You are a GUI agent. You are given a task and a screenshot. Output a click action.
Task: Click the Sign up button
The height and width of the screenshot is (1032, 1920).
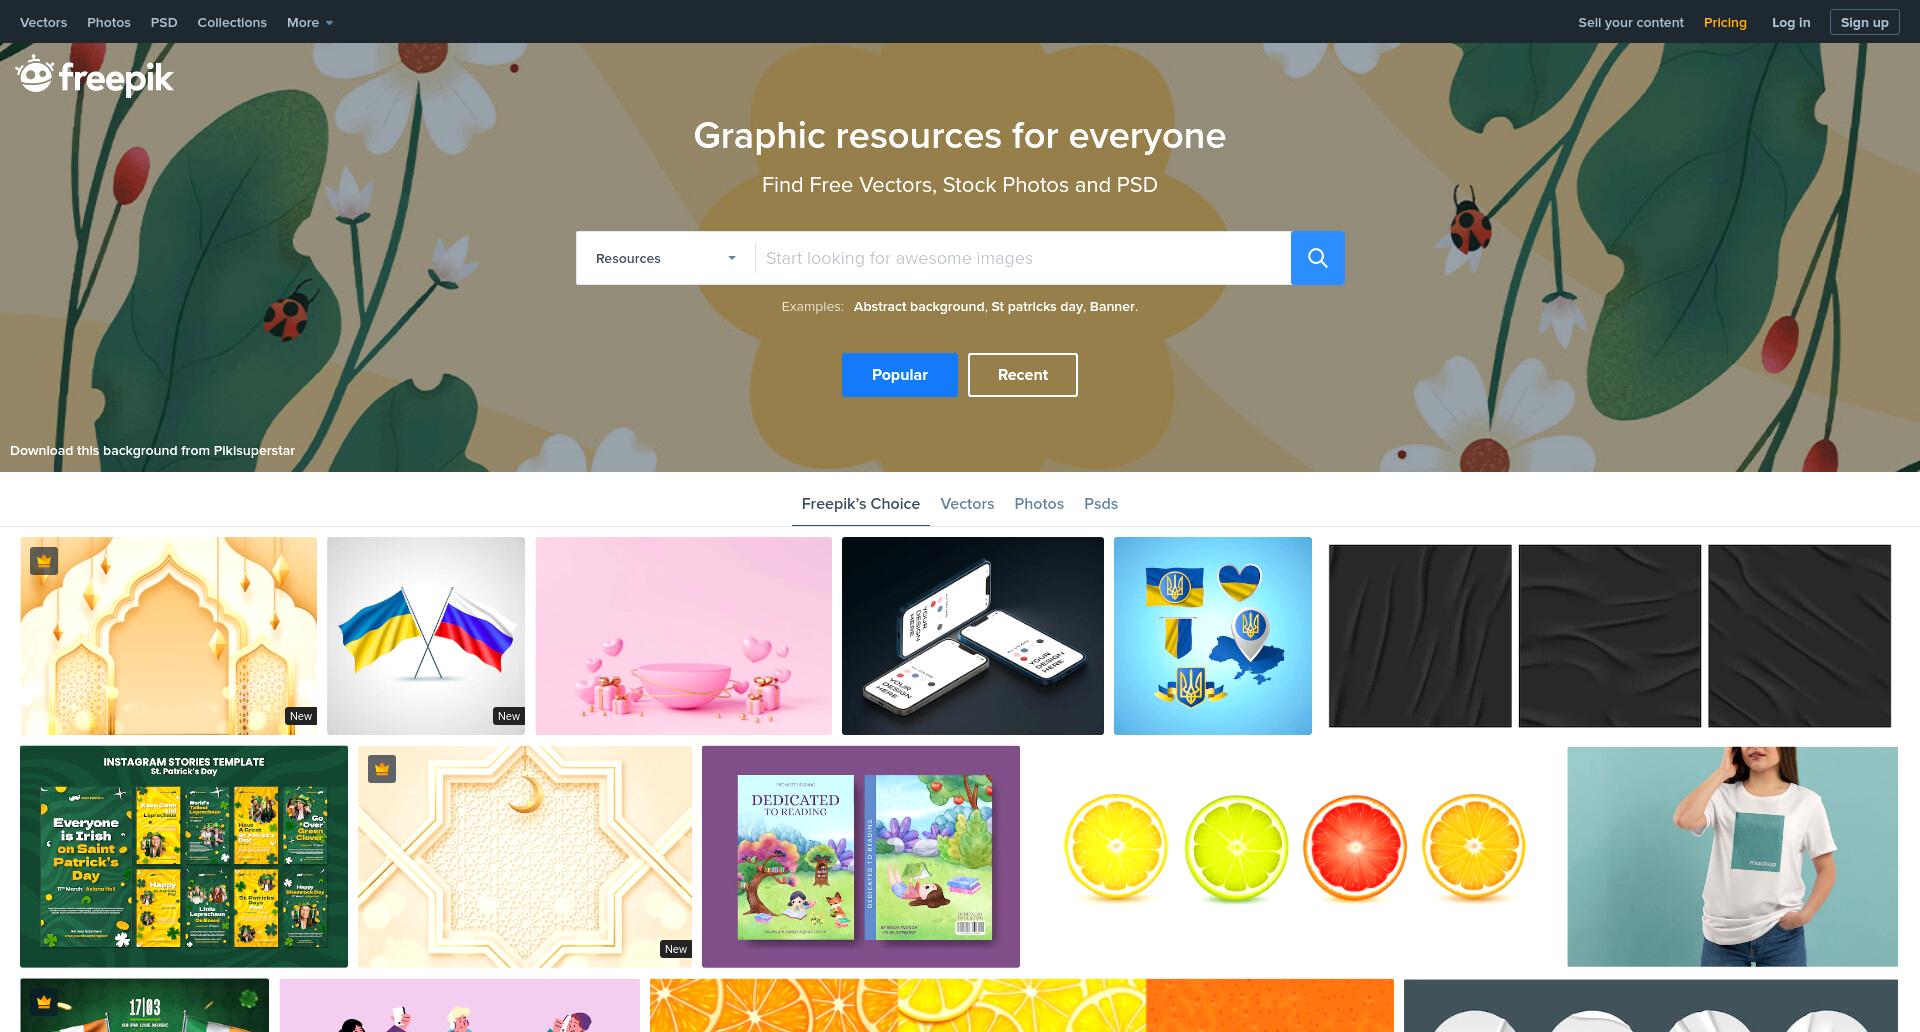coord(1864,22)
